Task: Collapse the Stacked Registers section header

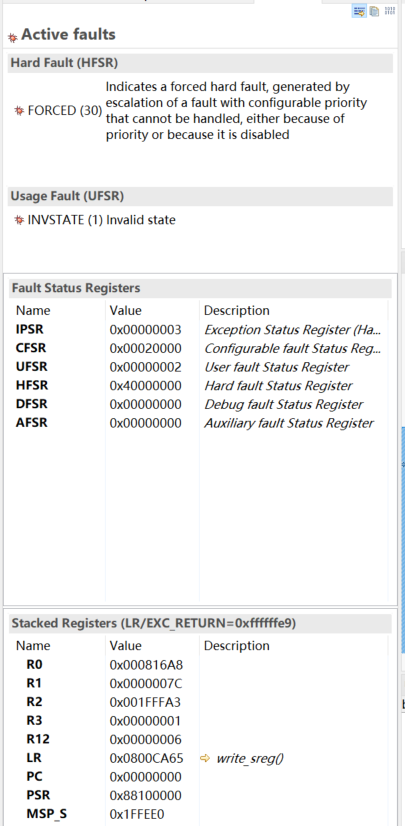Action: point(200,623)
